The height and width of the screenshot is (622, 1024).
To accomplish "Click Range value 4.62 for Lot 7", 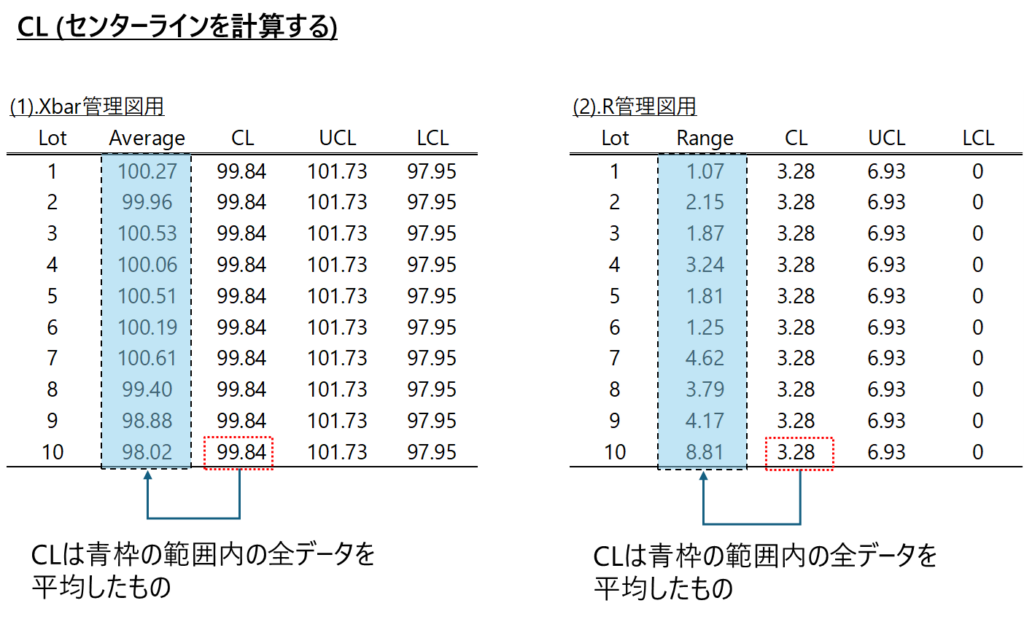I will pyautogui.click(x=704, y=358).
